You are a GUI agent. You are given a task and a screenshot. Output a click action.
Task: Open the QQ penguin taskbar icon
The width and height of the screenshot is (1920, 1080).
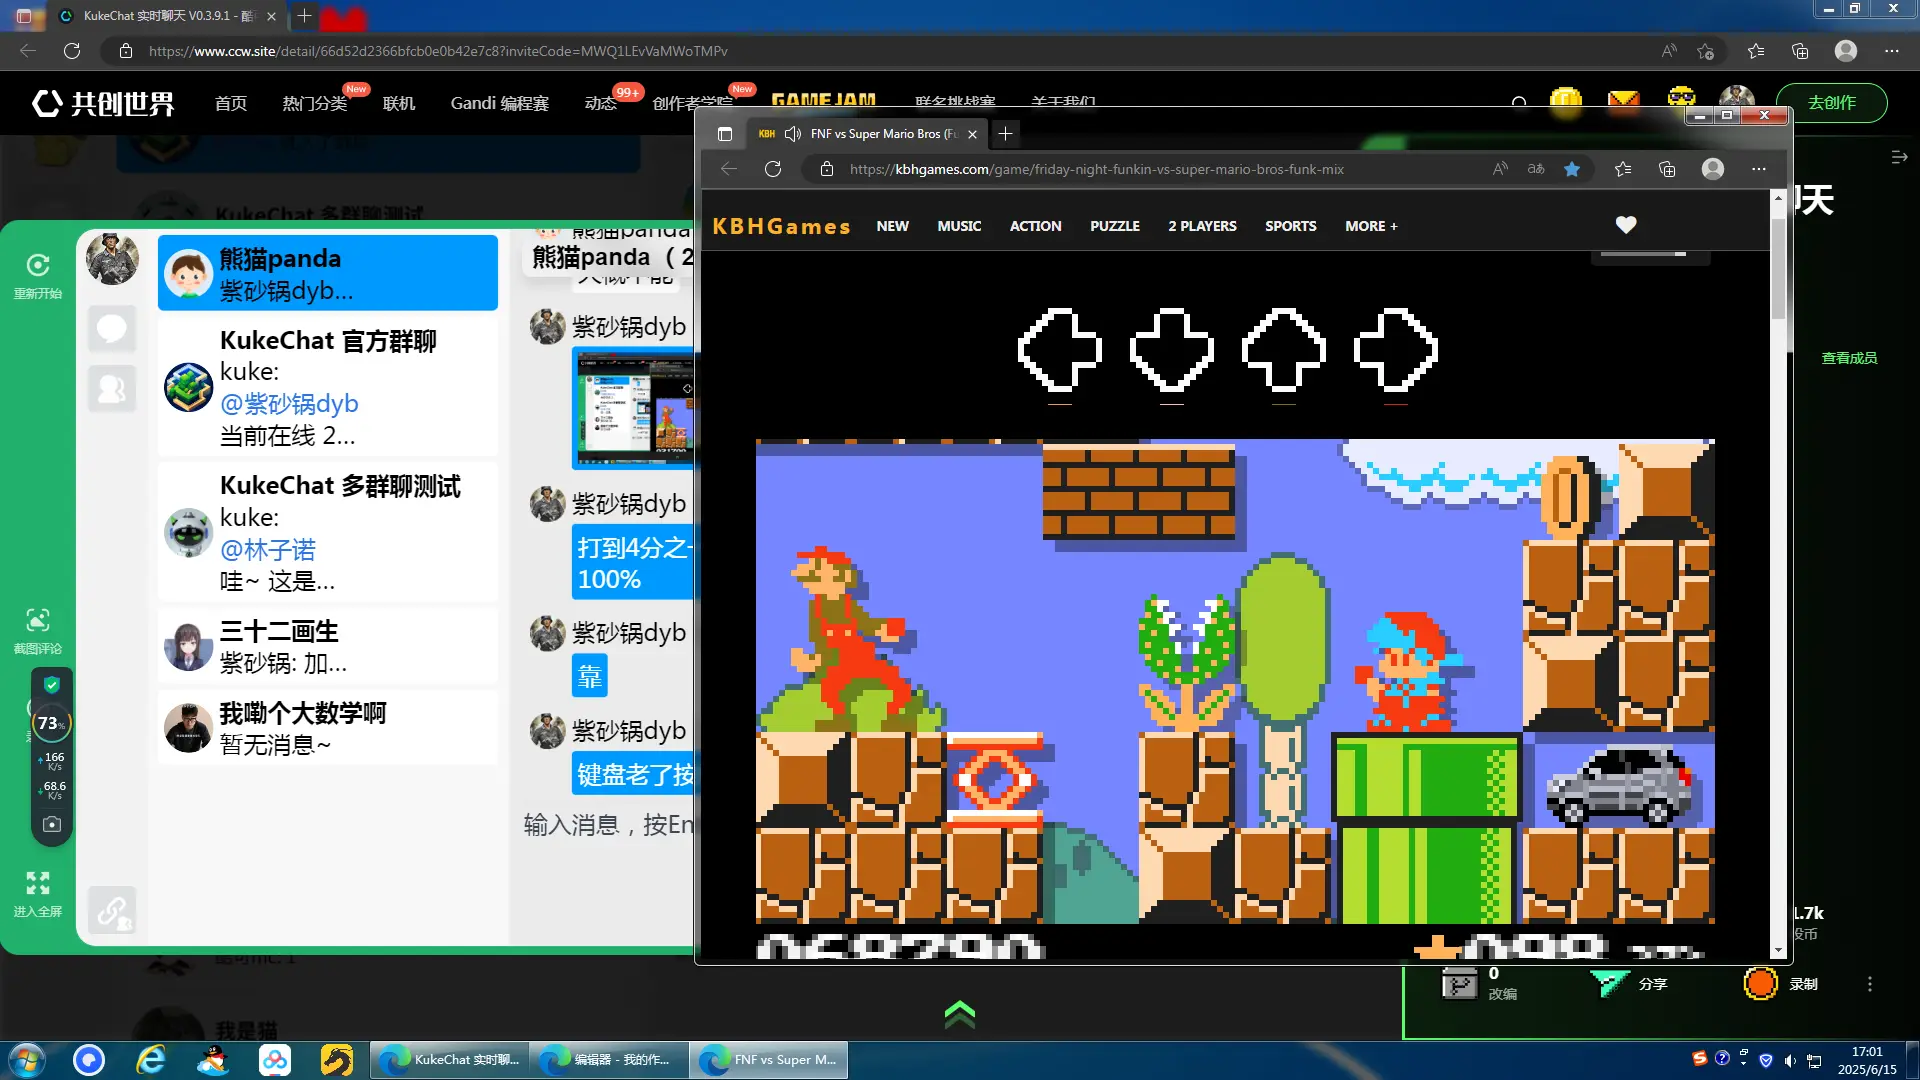point(213,1060)
